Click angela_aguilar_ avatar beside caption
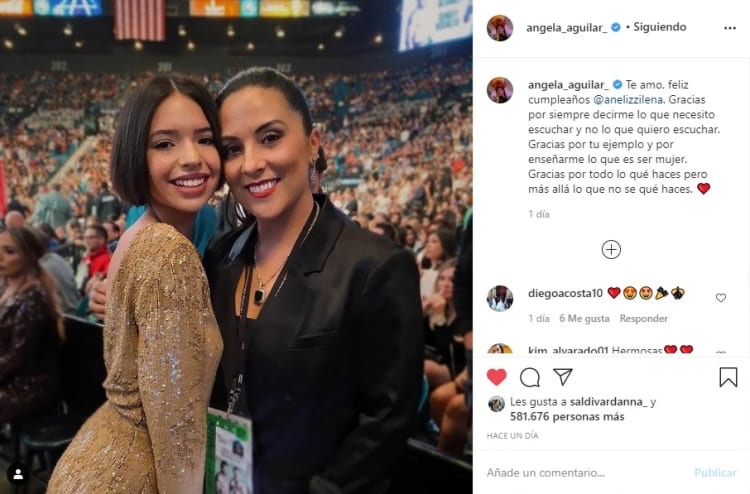 click(500, 90)
